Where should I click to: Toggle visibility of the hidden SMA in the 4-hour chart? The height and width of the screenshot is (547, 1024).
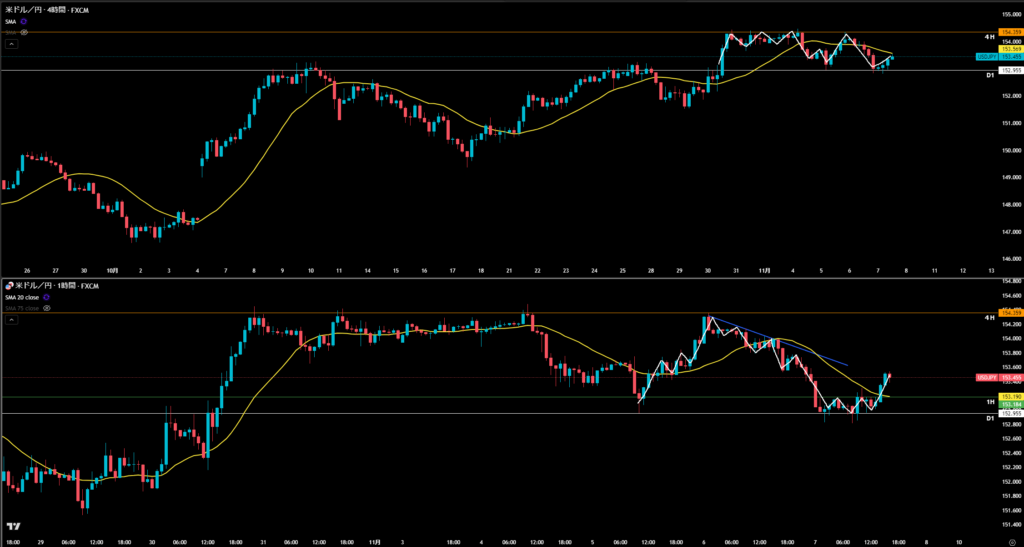23,32
